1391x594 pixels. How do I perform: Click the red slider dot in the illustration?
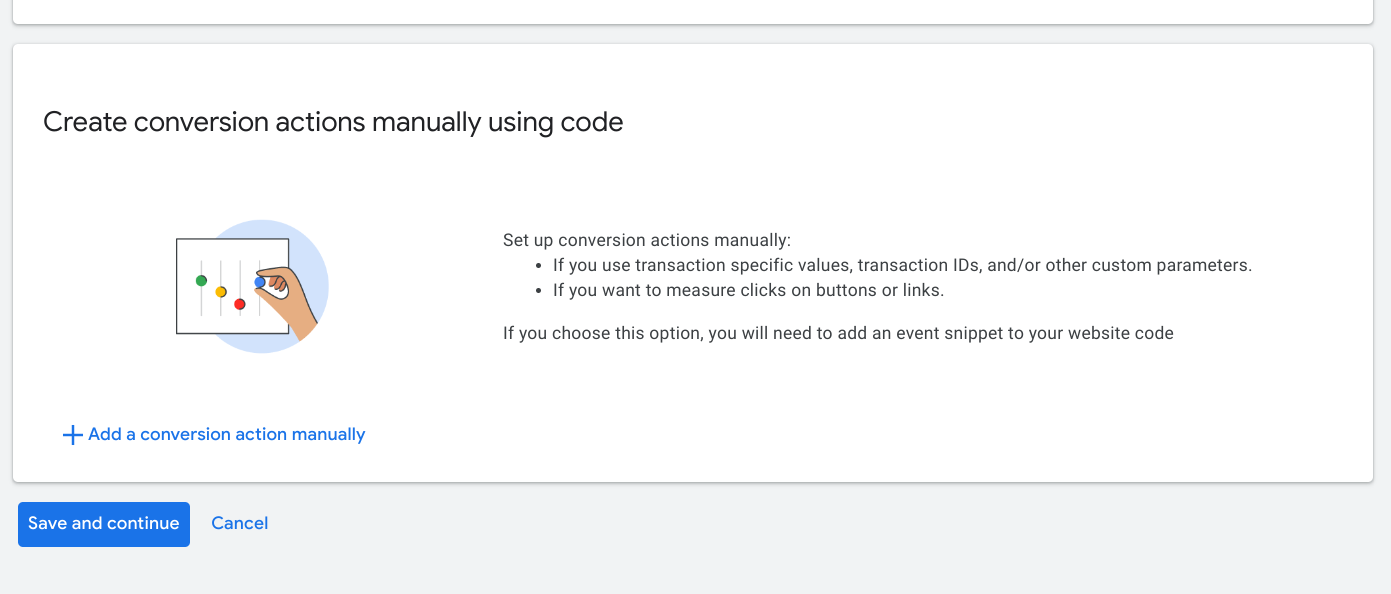(240, 304)
